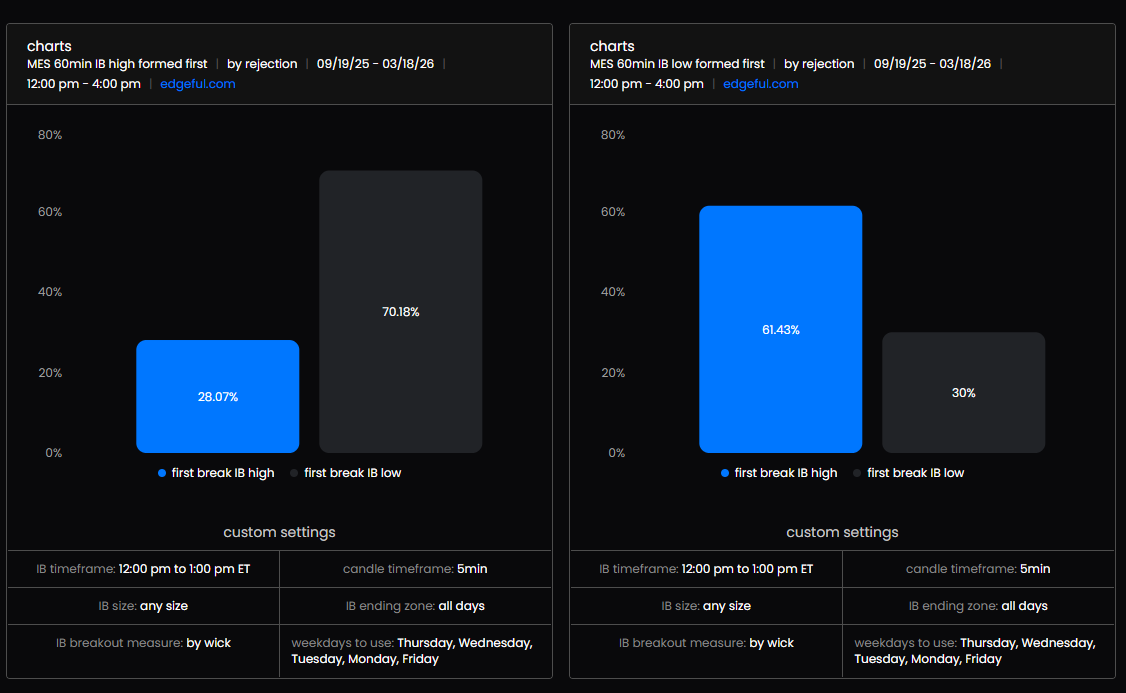This screenshot has height=693, width=1126.
Task: Click 'IB ending zone: all days' in left settings
Action: pos(415,606)
